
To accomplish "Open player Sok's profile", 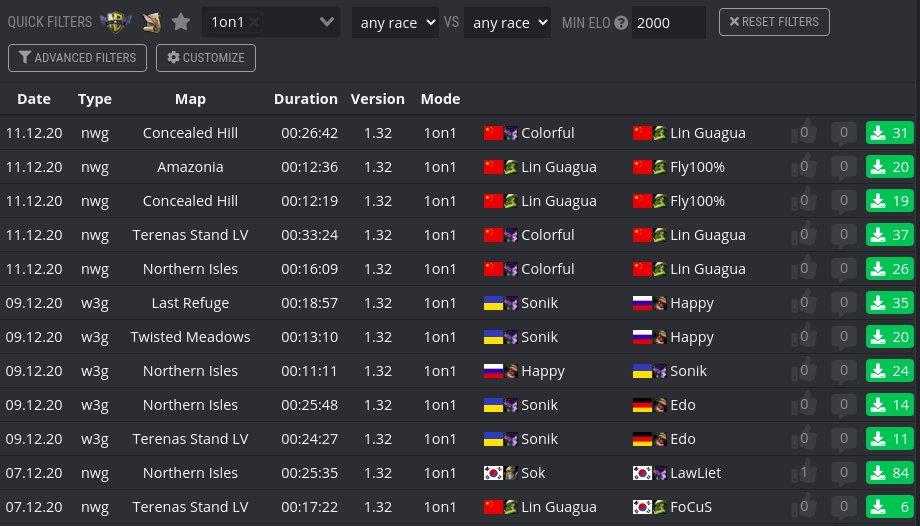I will [x=533, y=473].
